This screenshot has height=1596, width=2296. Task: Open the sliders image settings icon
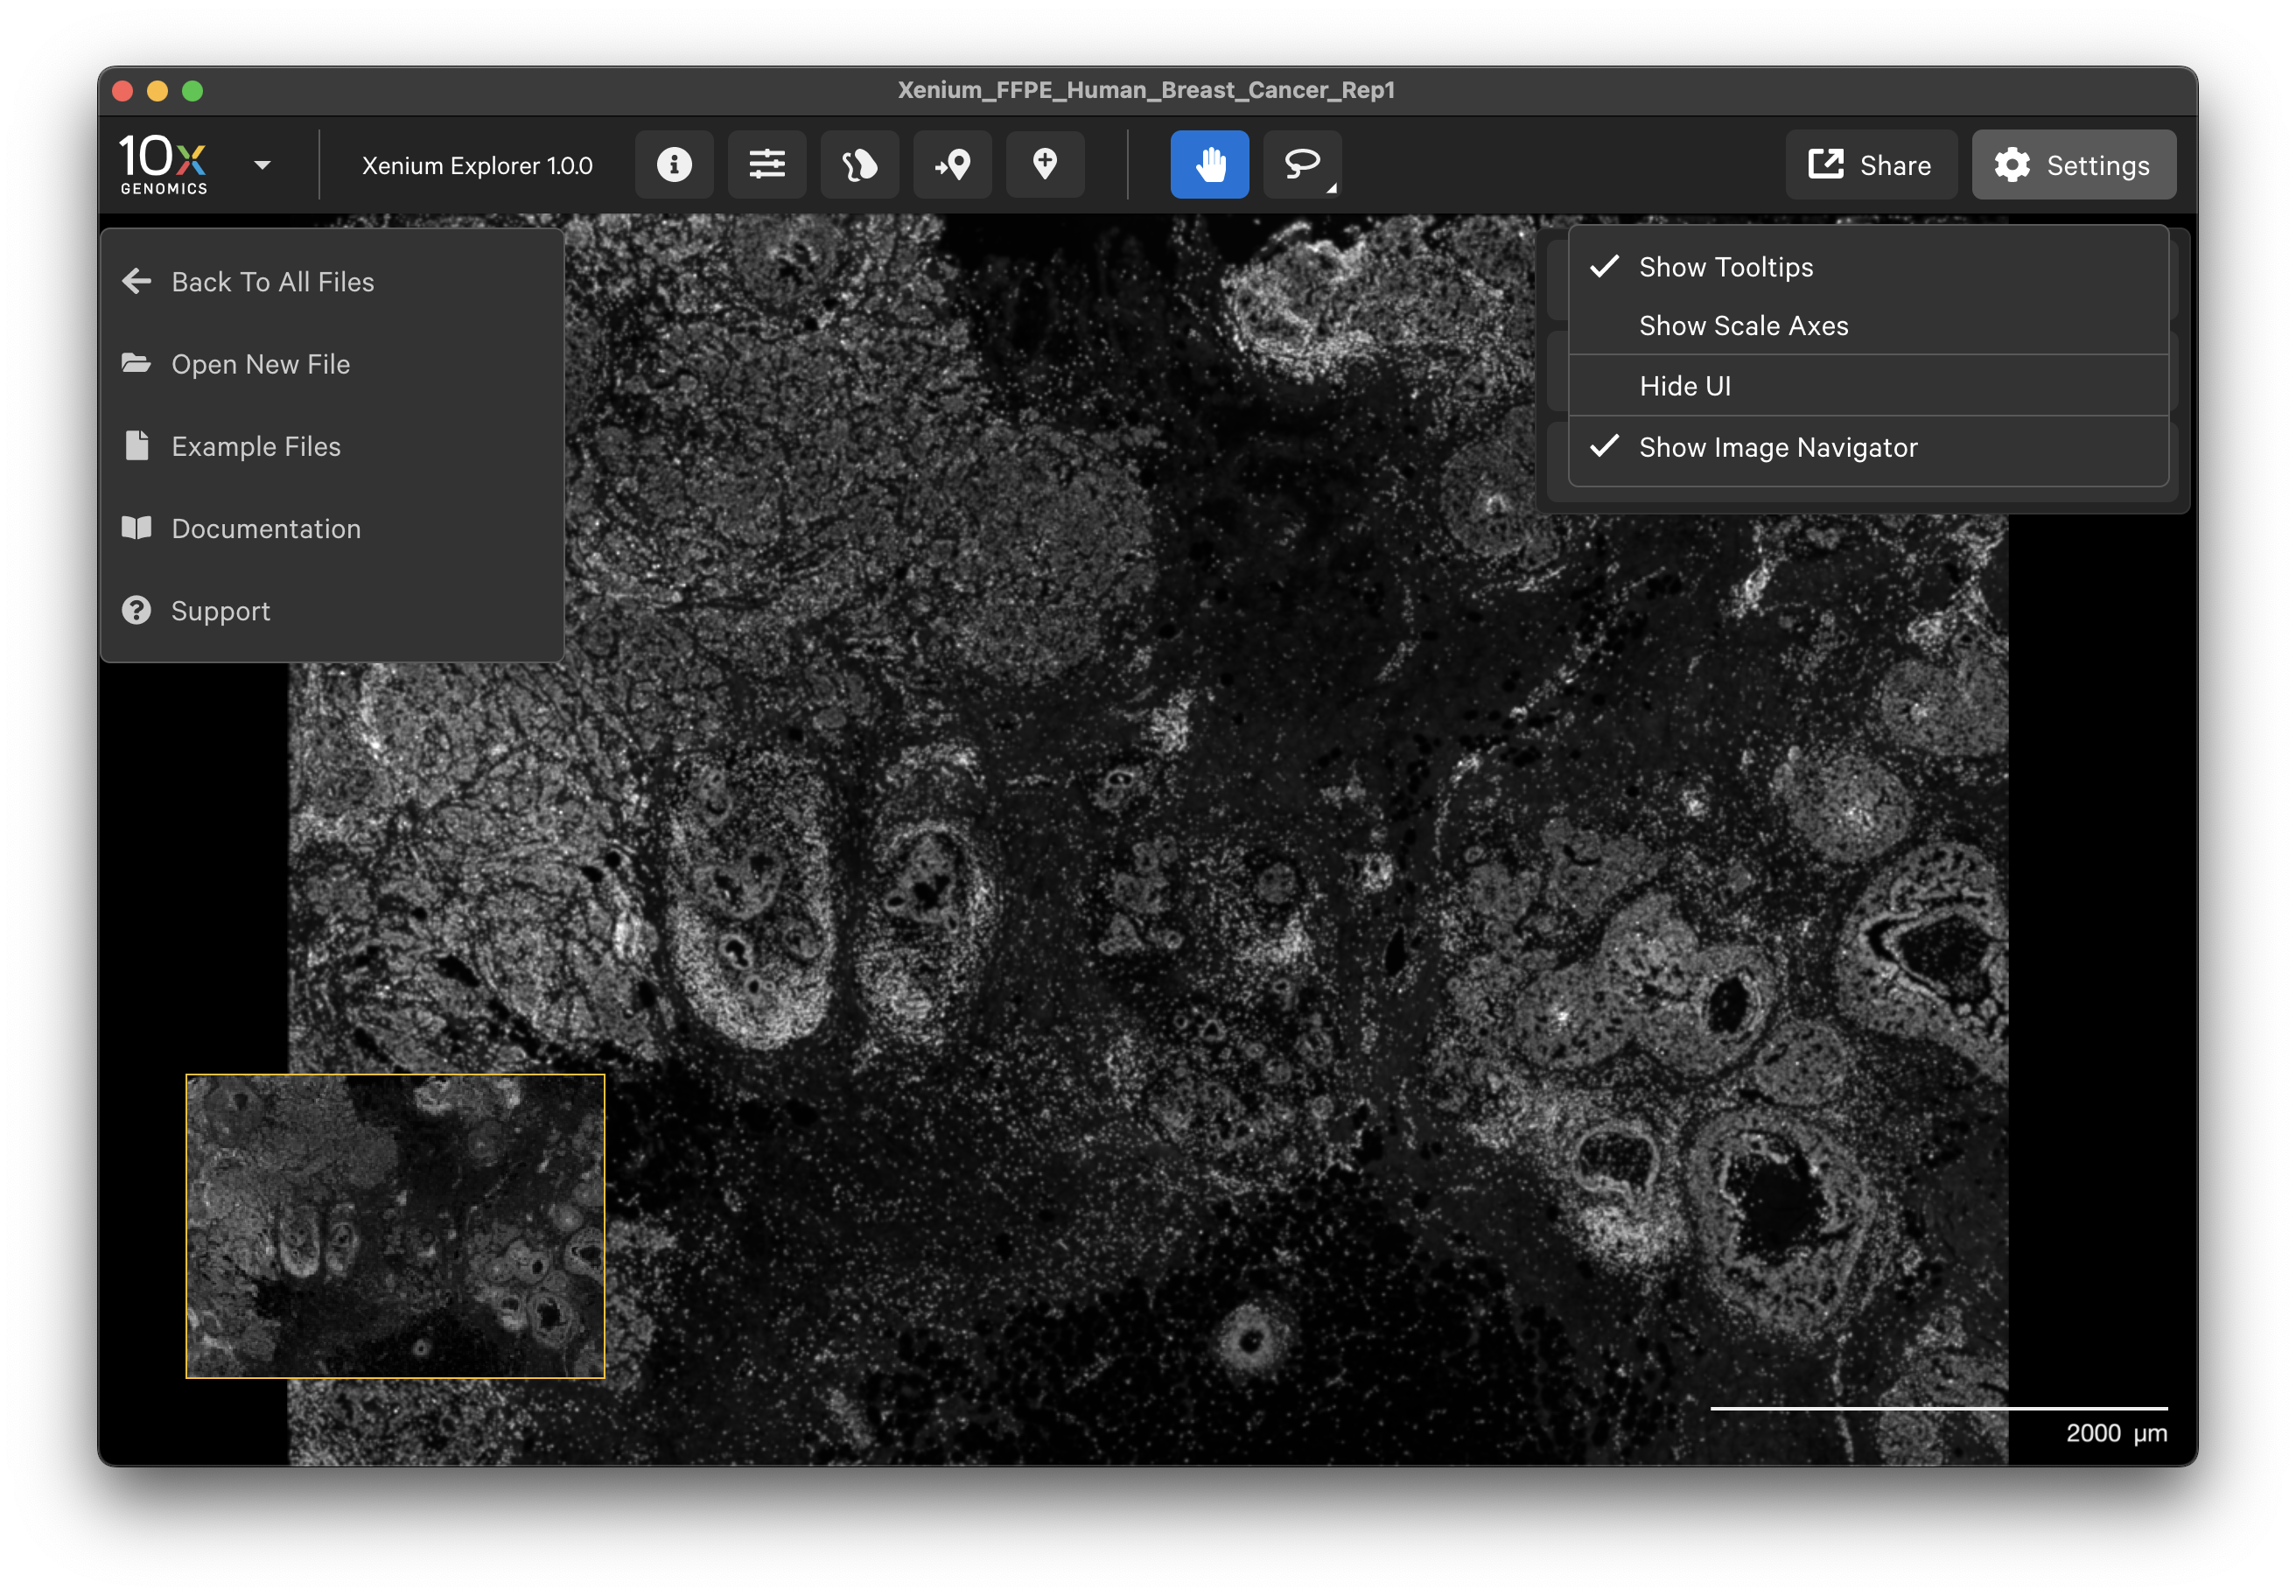click(x=767, y=164)
